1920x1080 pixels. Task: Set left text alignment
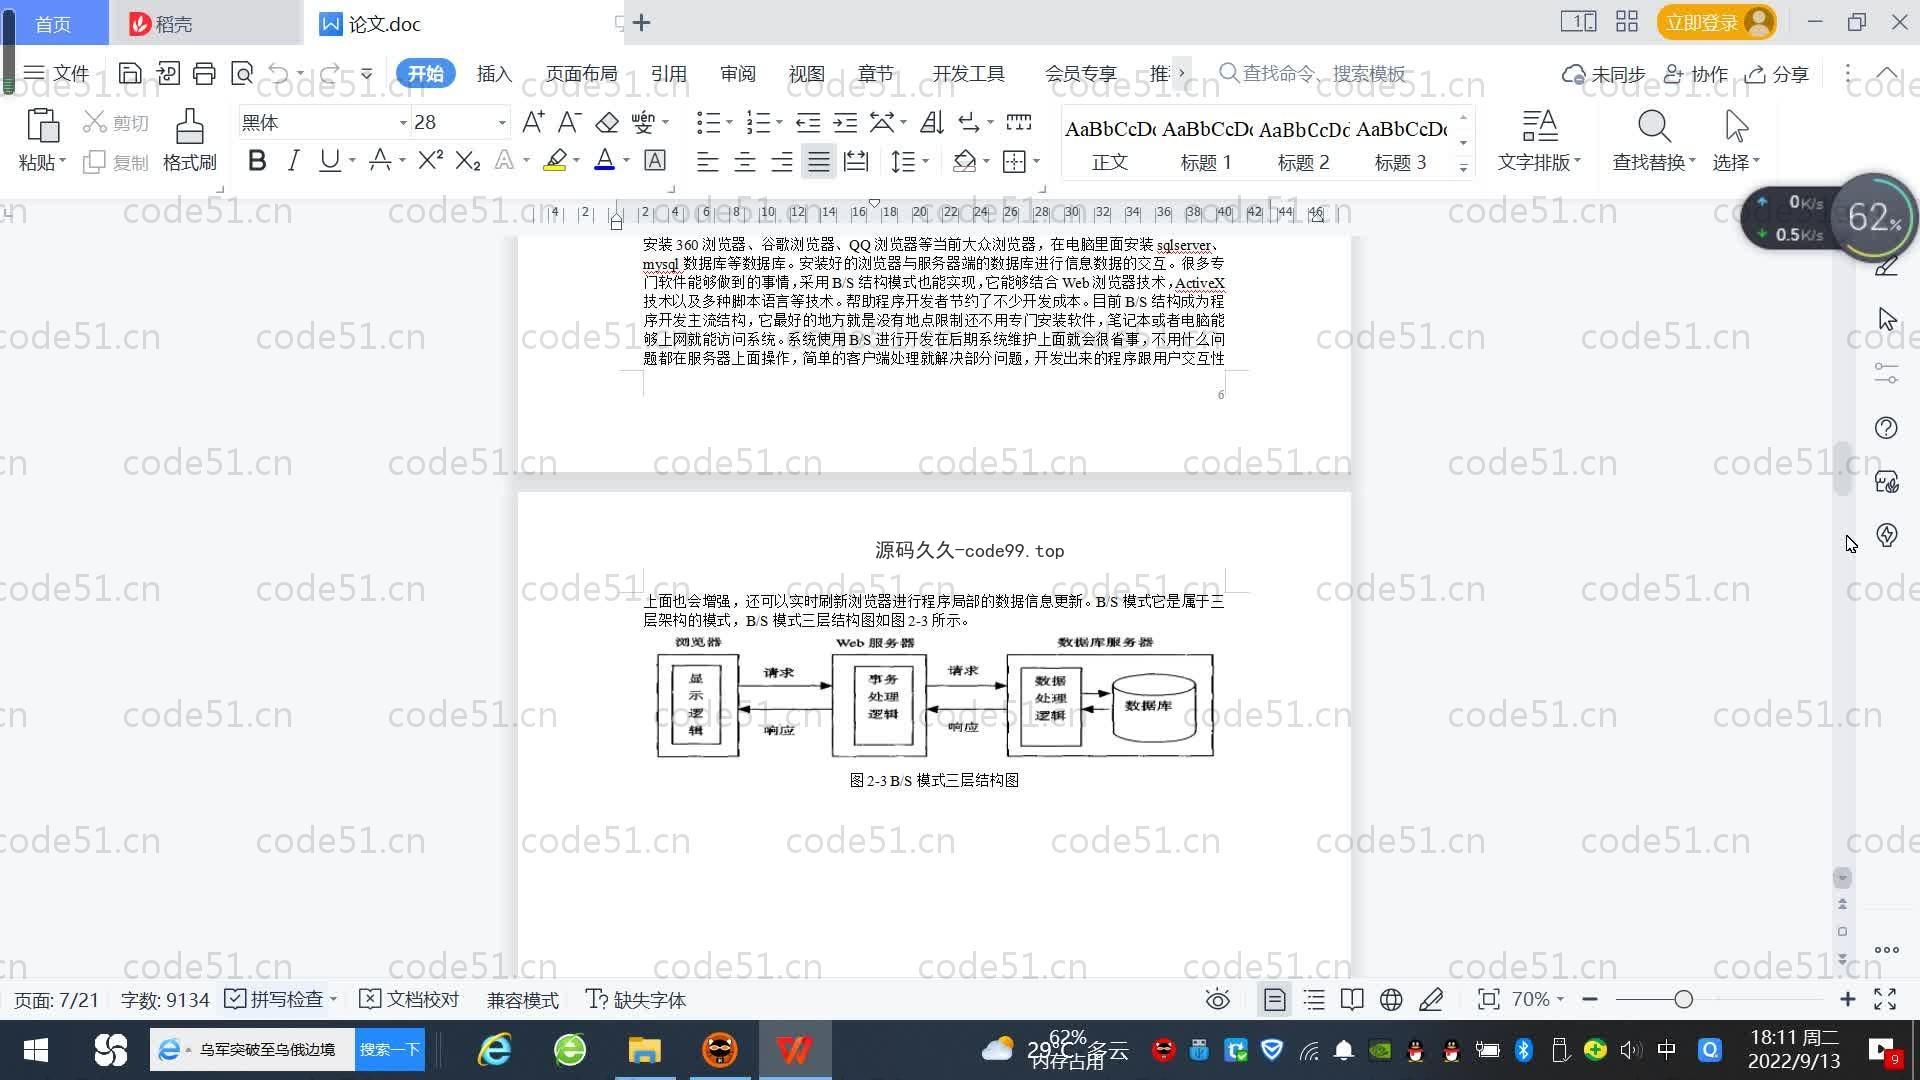tap(707, 161)
